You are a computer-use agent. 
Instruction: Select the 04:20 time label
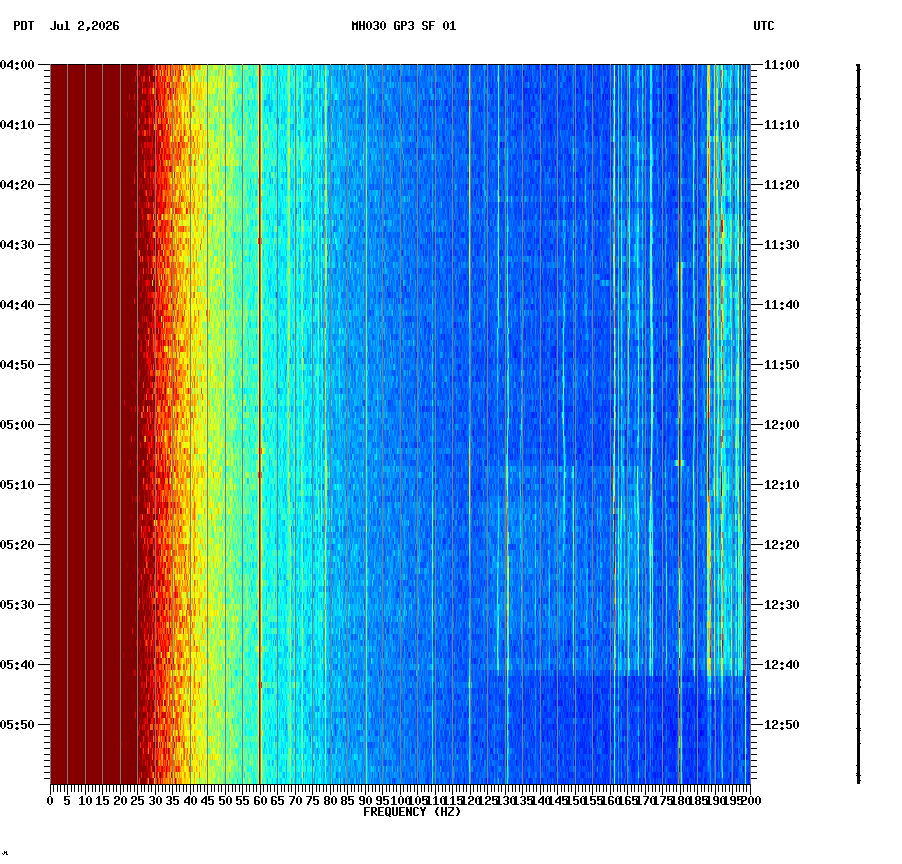tap(17, 185)
